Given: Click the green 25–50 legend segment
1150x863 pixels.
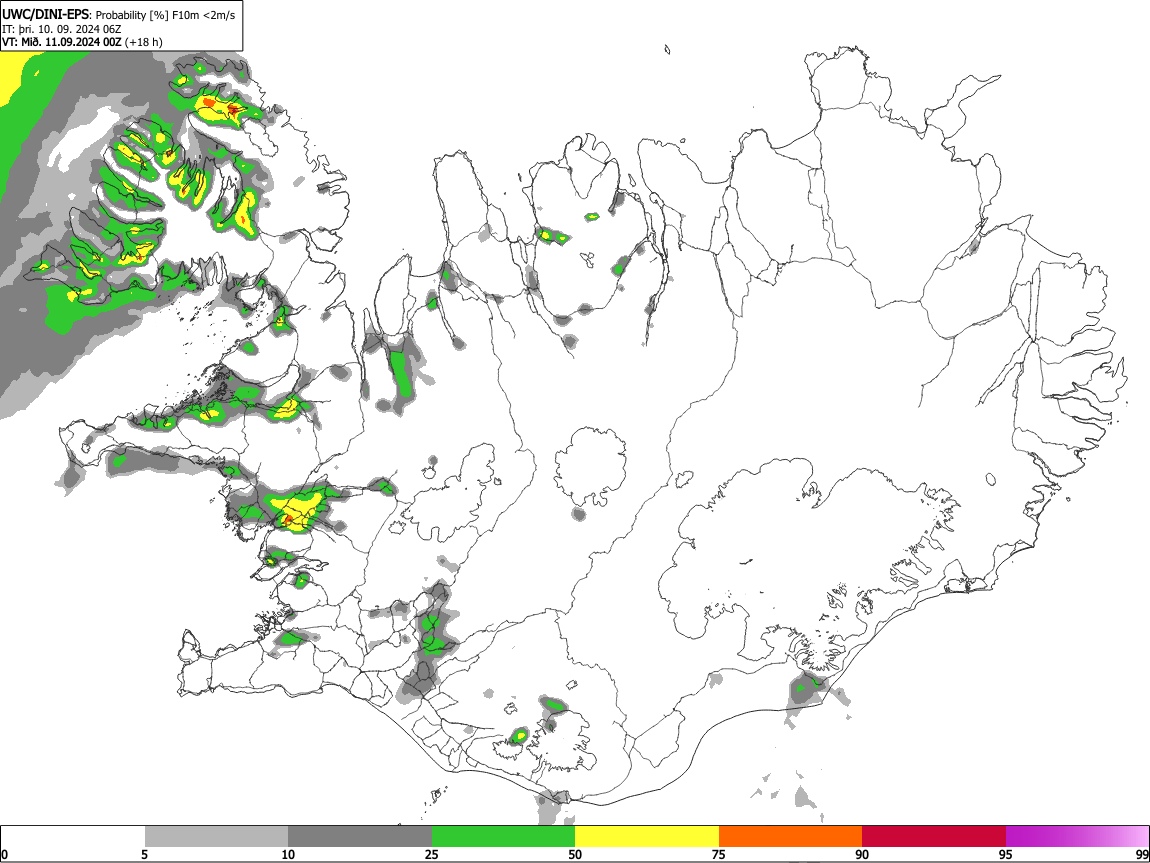Looking at the screenshot, I should [x=503, y=837].
